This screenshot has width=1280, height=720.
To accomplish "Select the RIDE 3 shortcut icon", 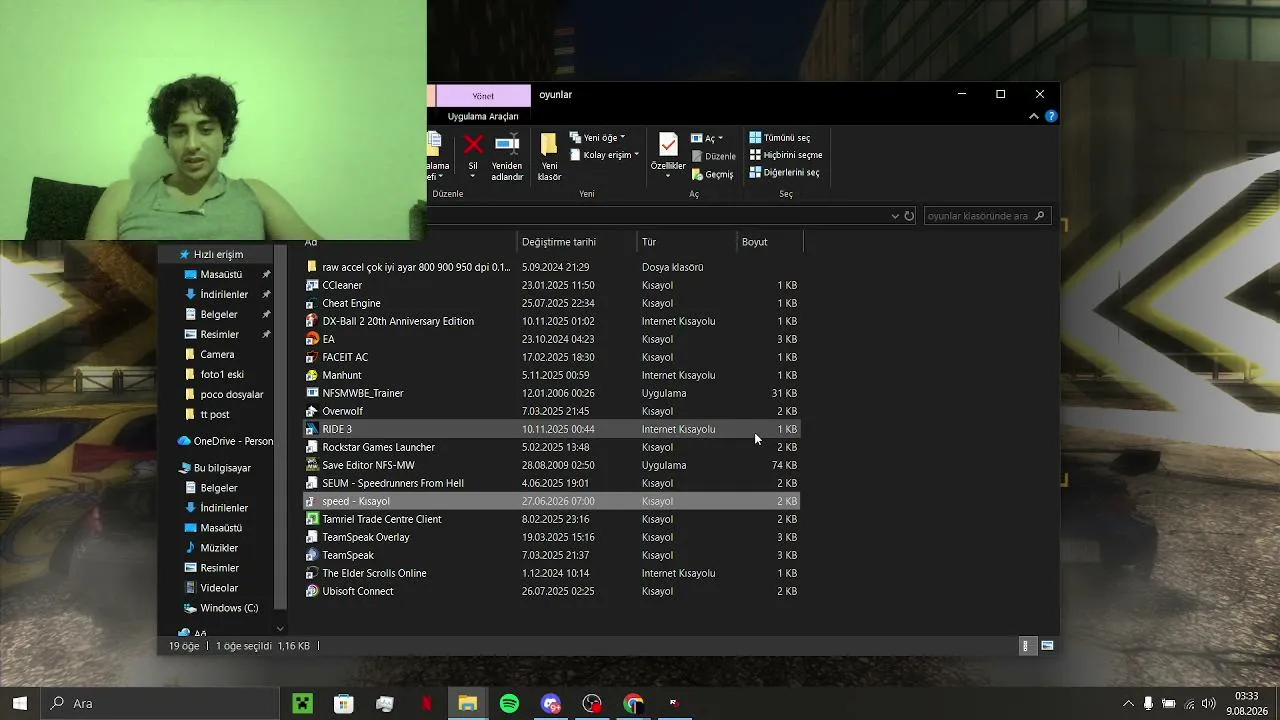I will (x=312, y=429).
